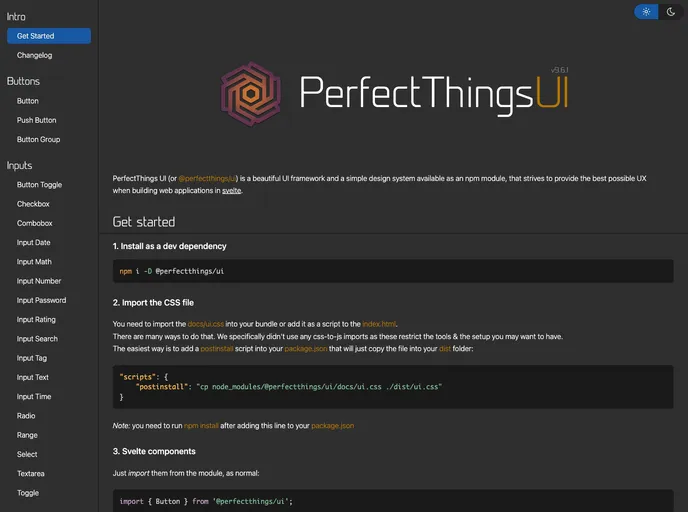
Task: Click package.json link in the Note line
Action: (333, 426)
